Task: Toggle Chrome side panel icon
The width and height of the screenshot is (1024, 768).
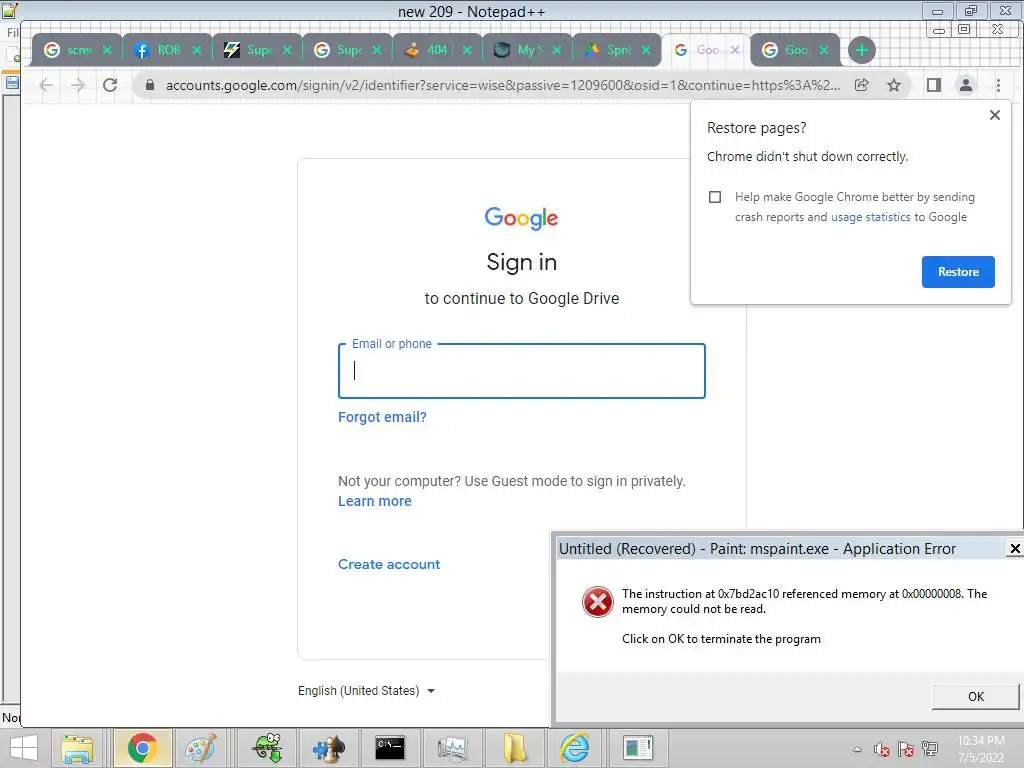Action: (934, 85)
